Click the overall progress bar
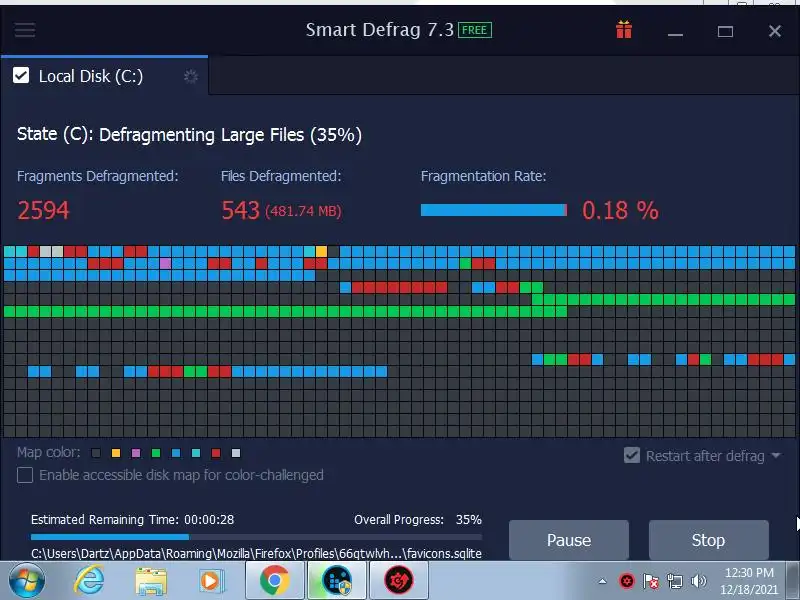Image resolution: width=800 pixels, height=600 pixels. click(x=256, y=537)
